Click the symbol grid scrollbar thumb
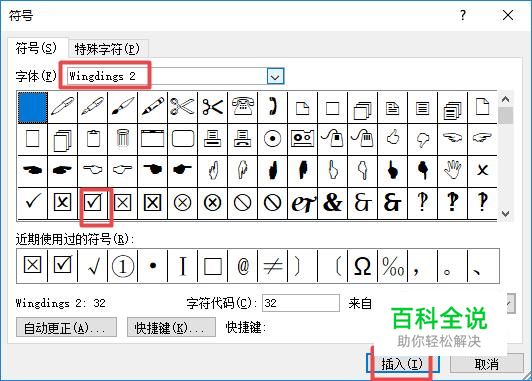 tap(506, 116)
